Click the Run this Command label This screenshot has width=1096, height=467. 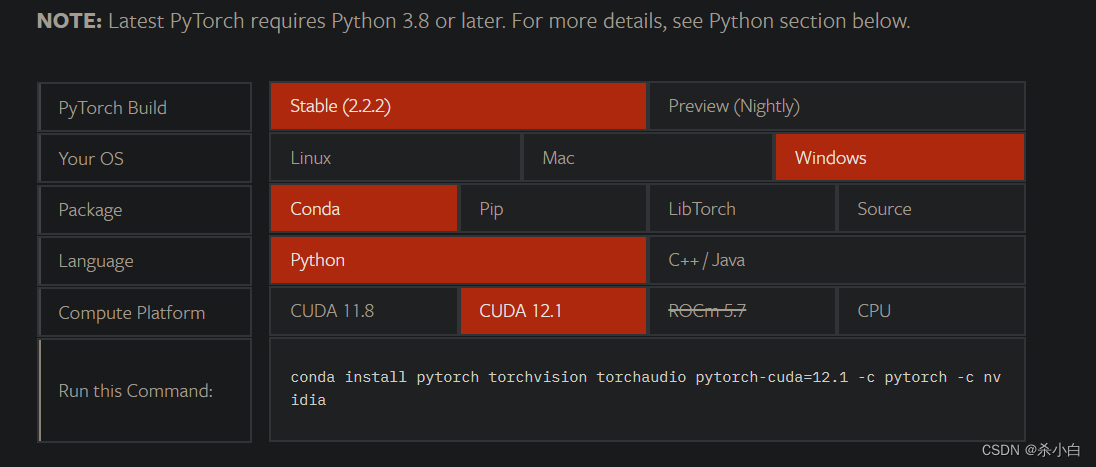click(145, 390)
